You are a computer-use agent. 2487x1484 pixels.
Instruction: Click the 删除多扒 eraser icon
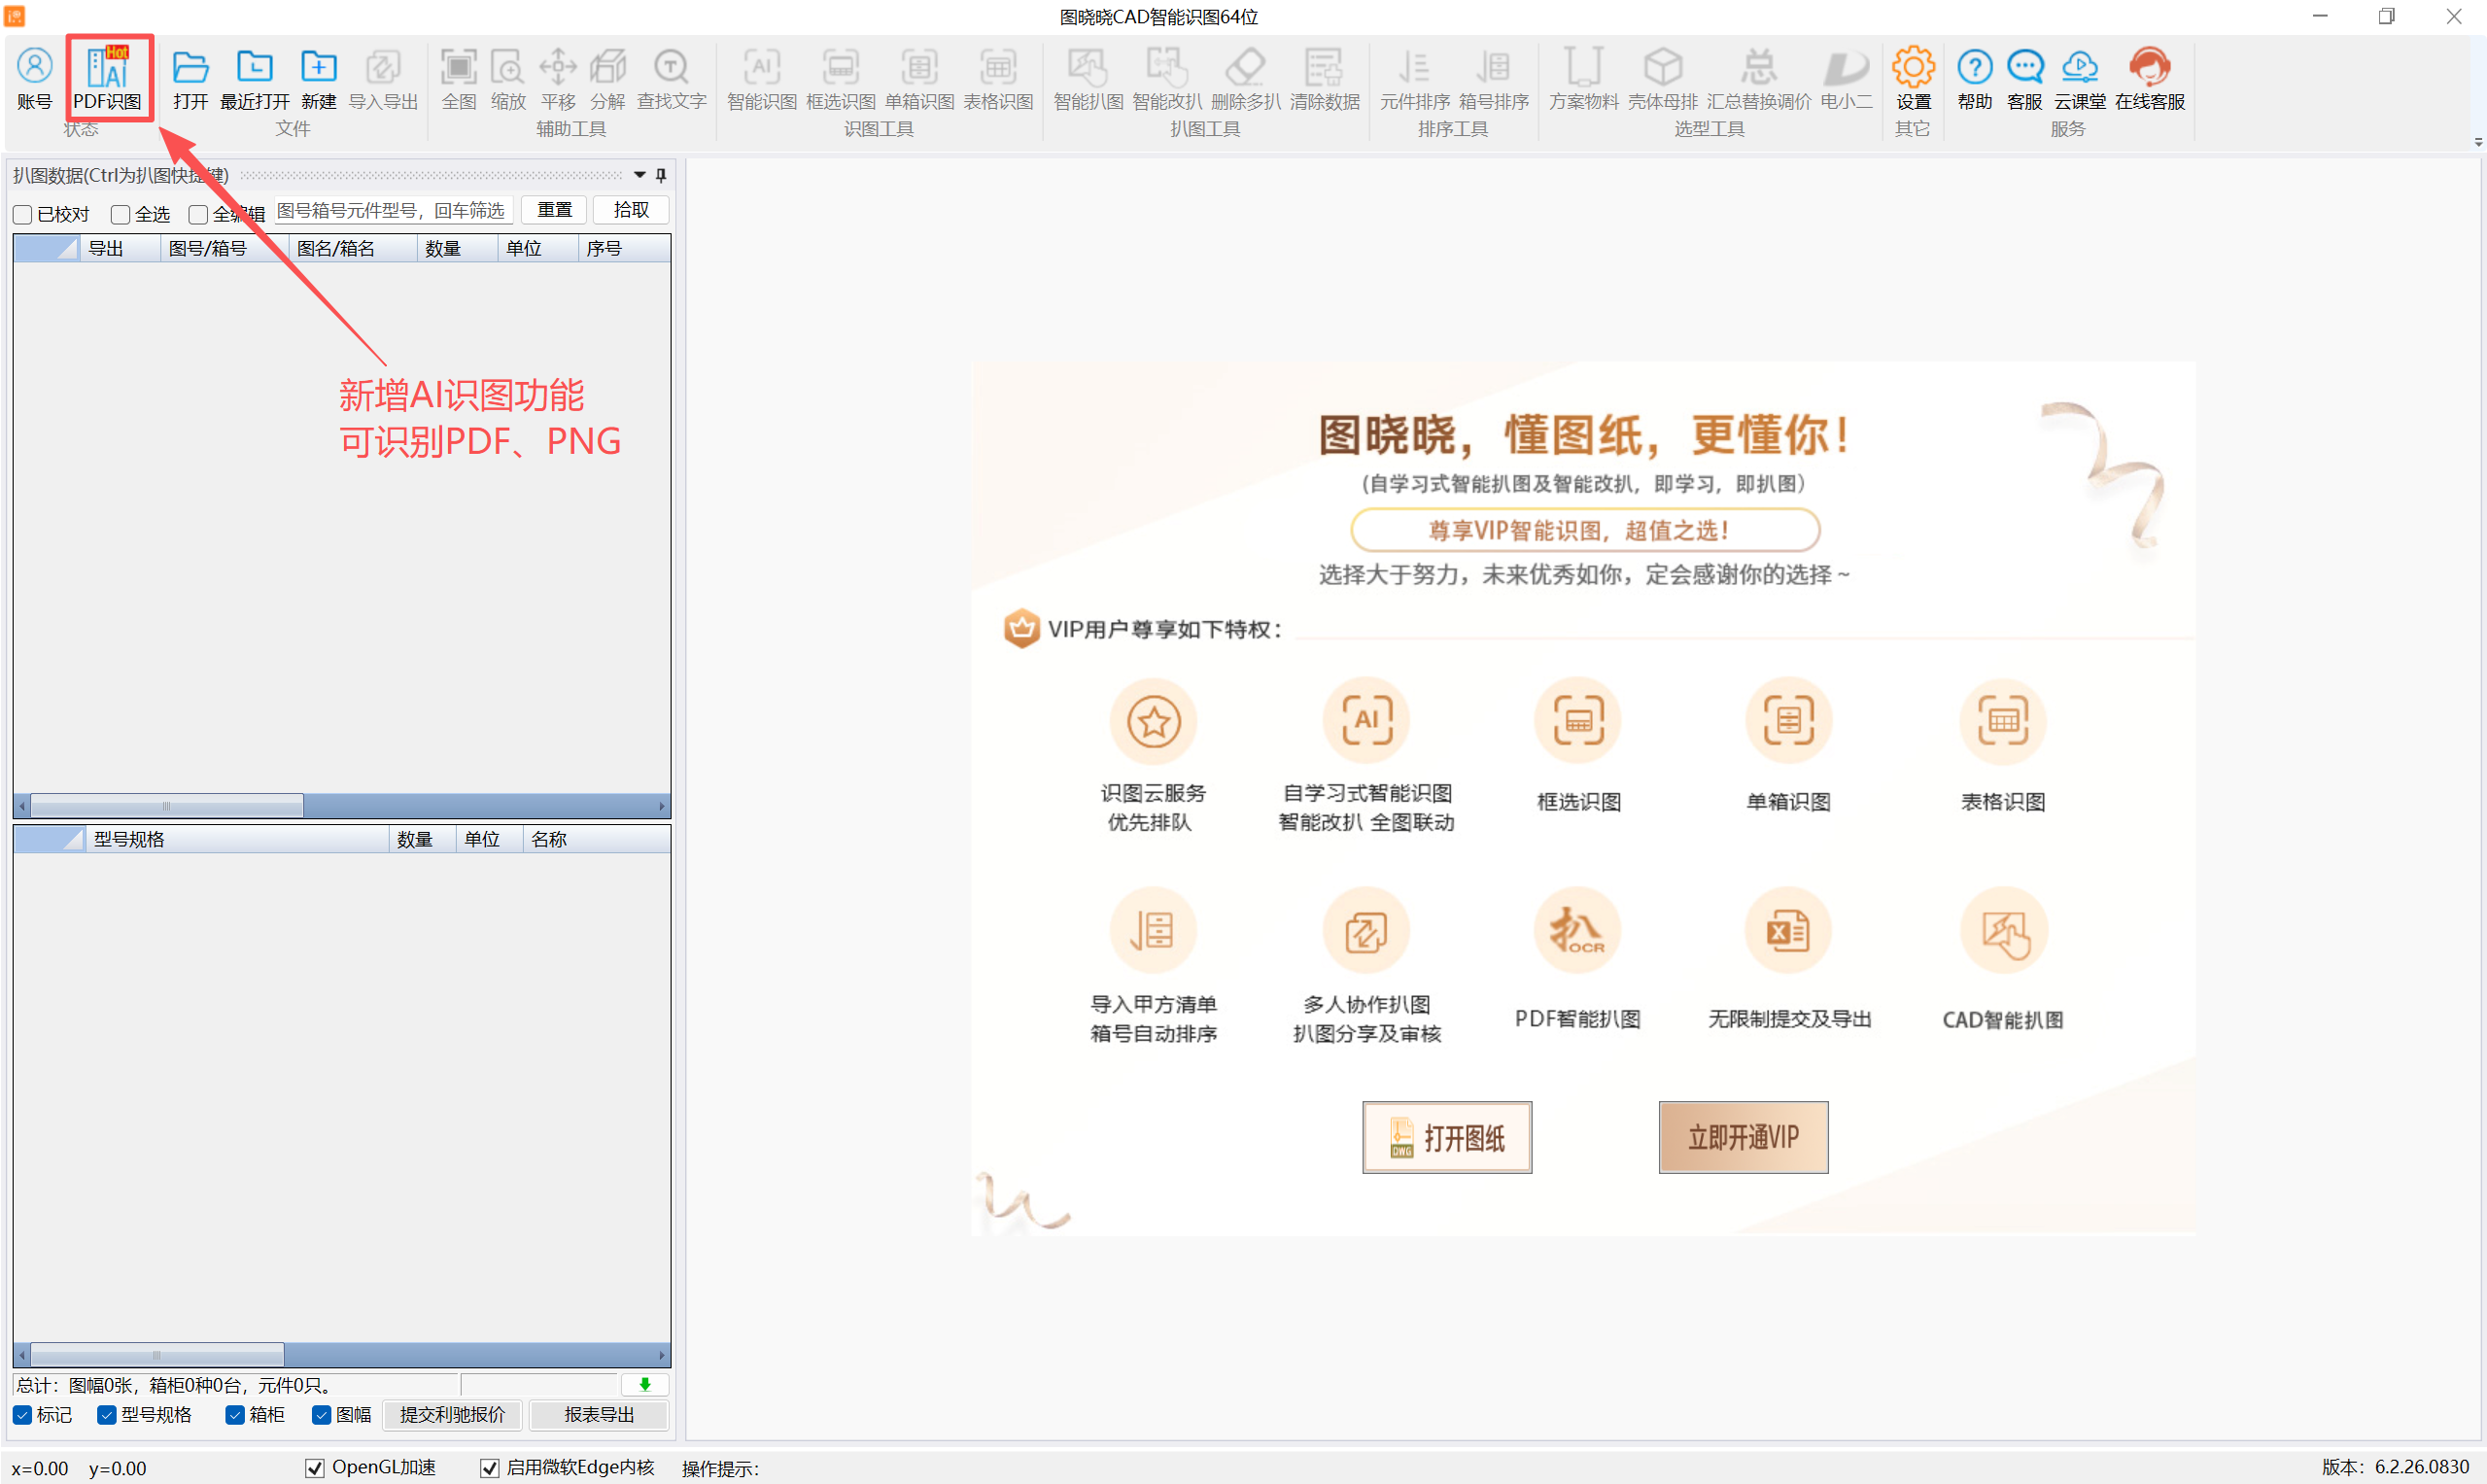[1246, 78]
